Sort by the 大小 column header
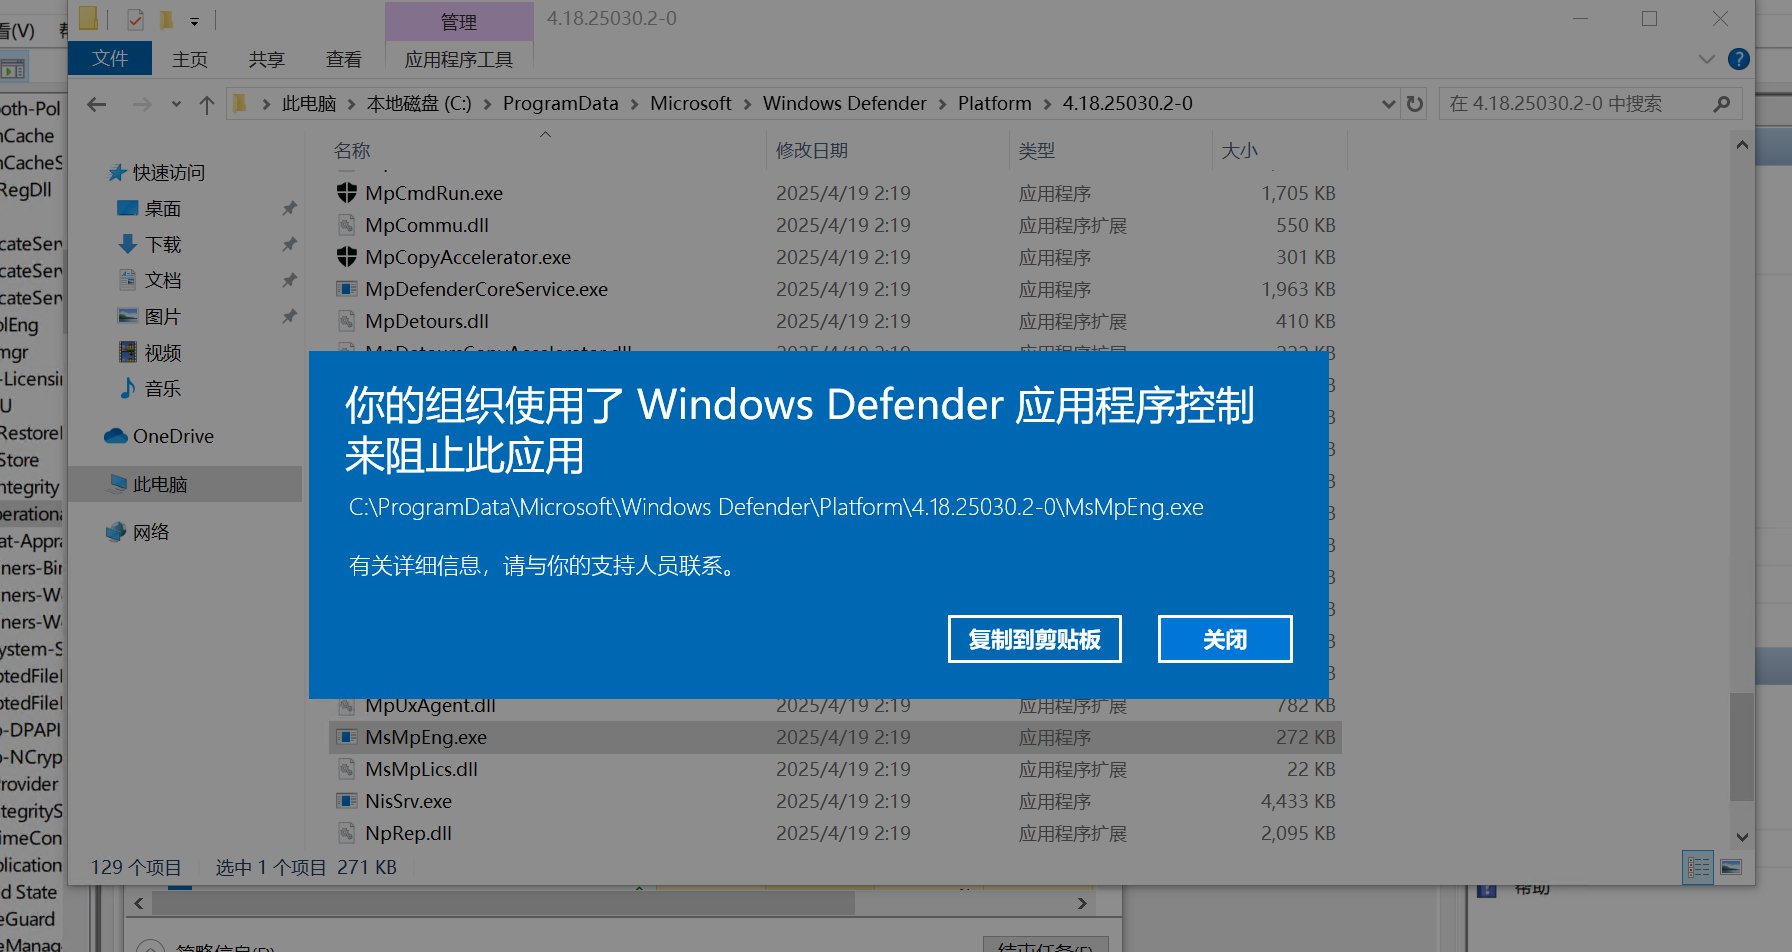Screen dimensions: 1792x952 (x=1280, y=150)
